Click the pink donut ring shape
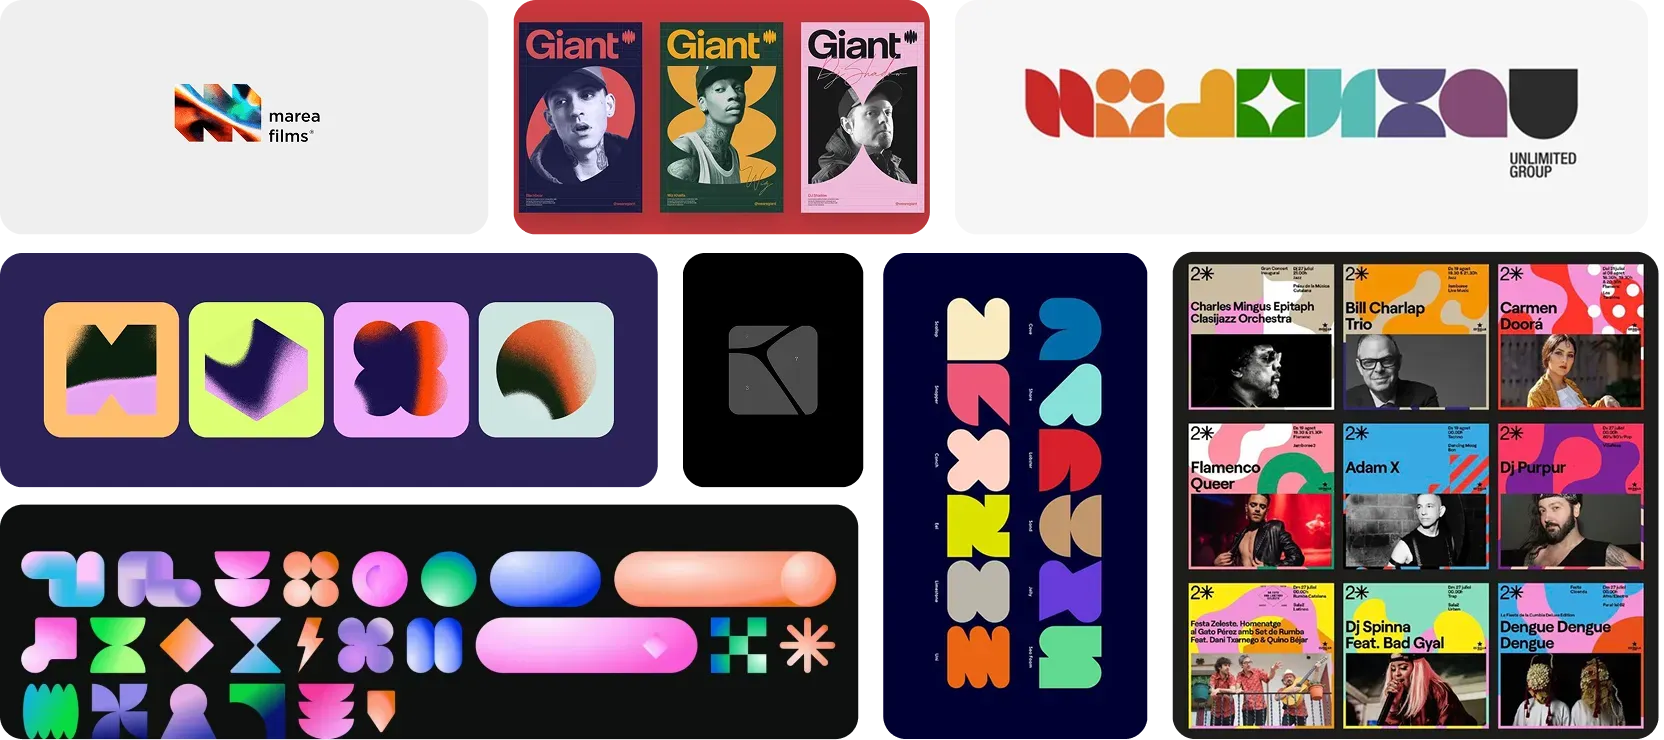 [x=379, y=579]
